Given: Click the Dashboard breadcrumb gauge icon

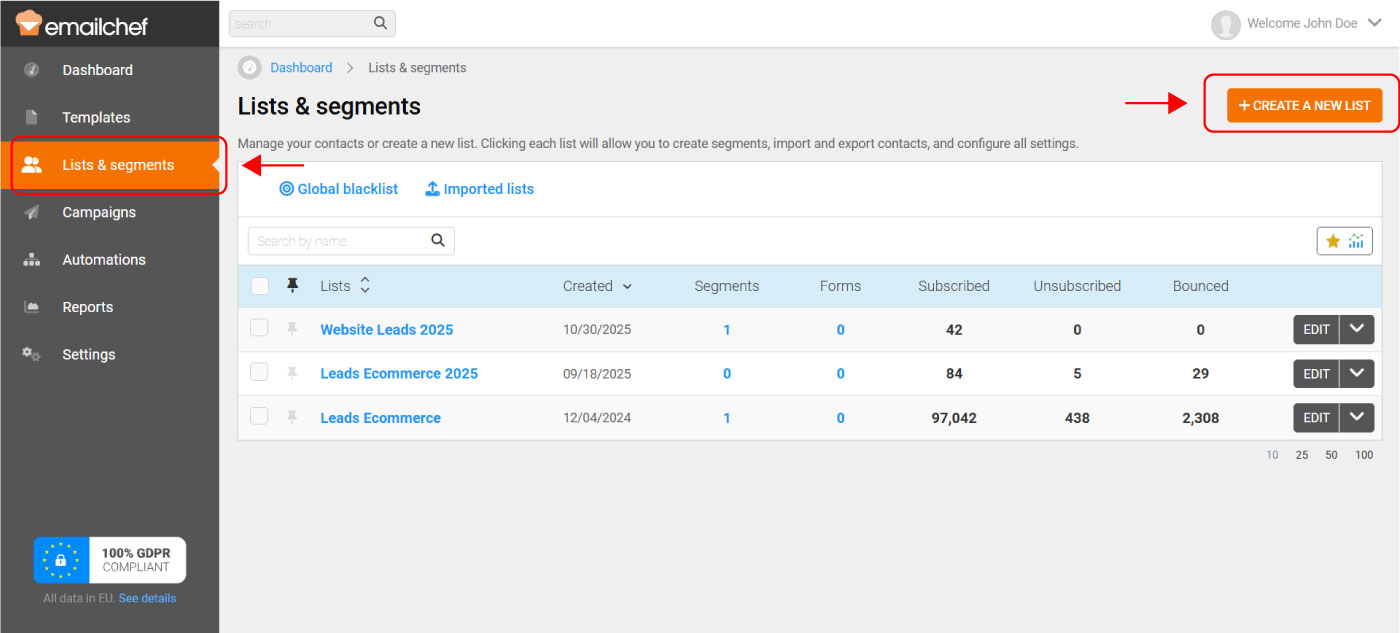Looking at the screenshot, I should click(249, 68).
